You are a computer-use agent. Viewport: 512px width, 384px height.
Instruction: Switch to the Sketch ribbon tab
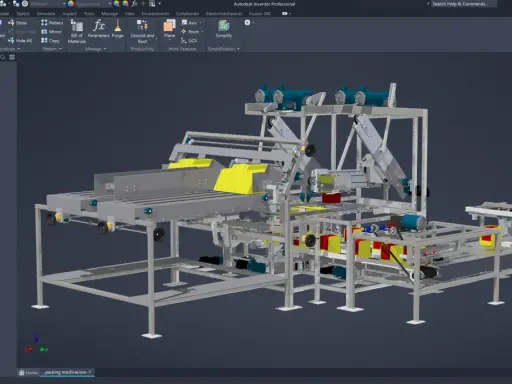(23, 14)
